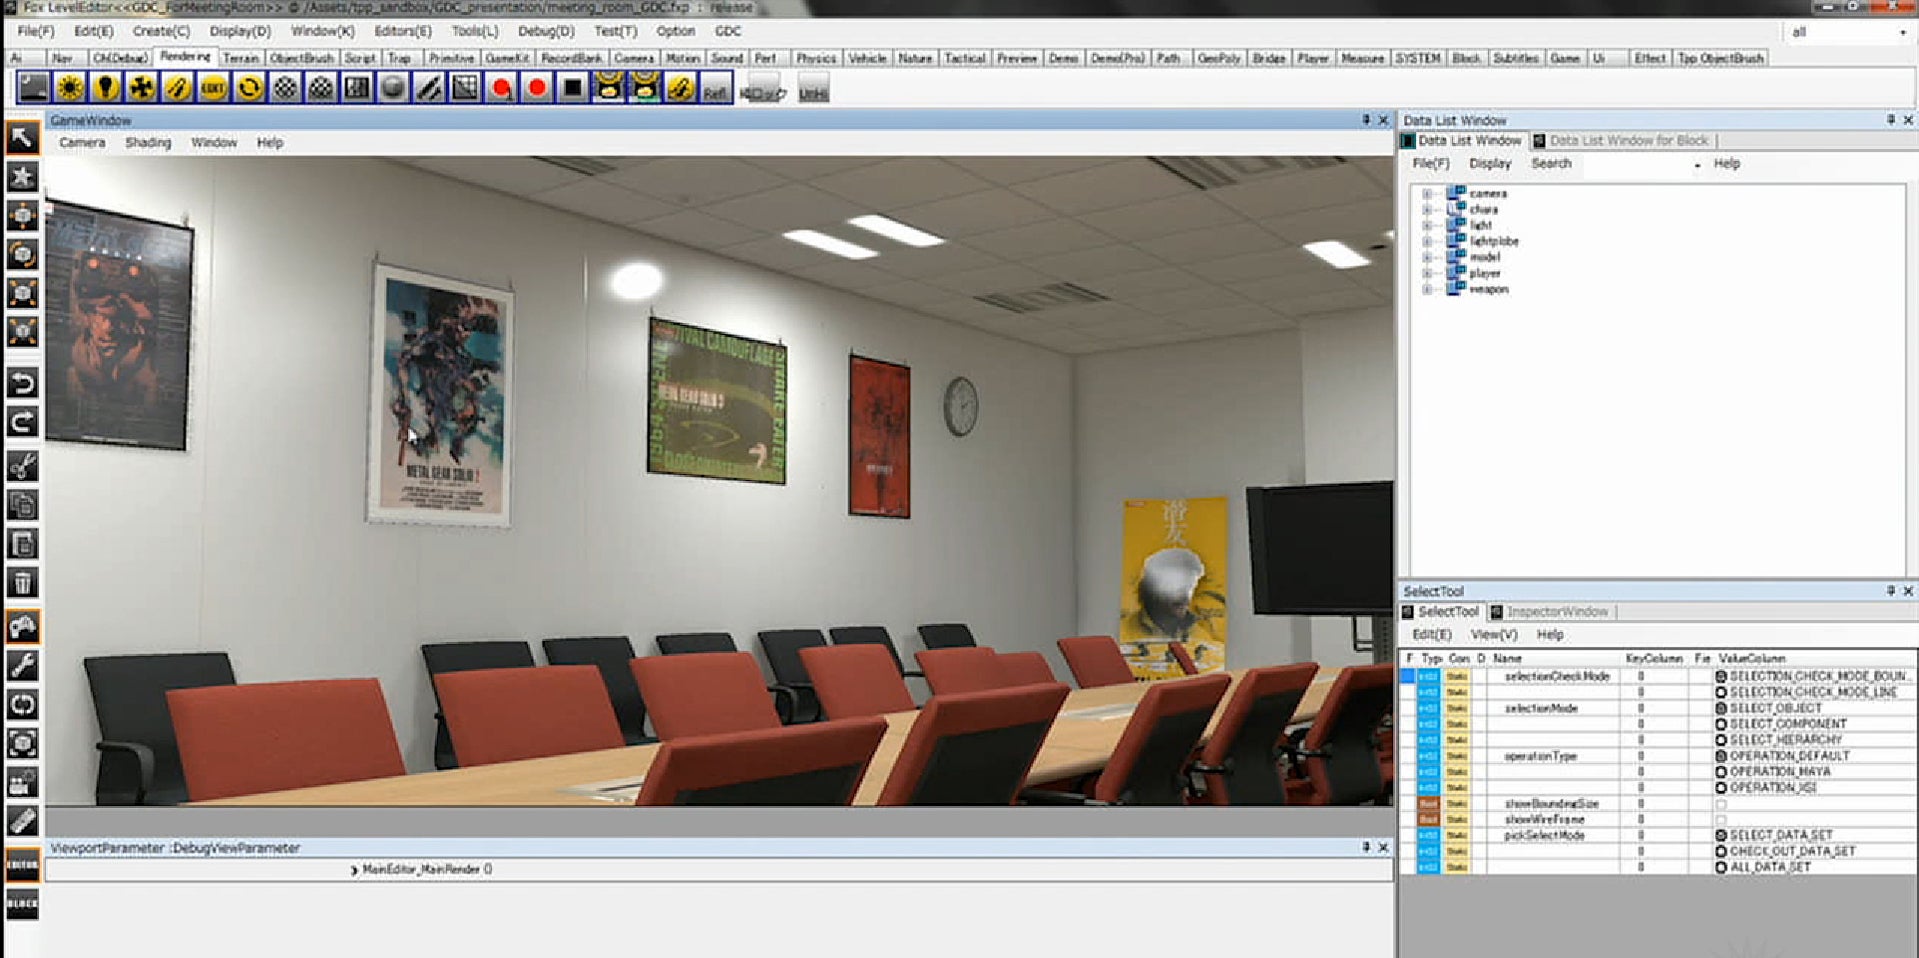Open the 'all' dropdown at top right
Viewport: 1919px width, 958px height.
[x=1848, y=33]
